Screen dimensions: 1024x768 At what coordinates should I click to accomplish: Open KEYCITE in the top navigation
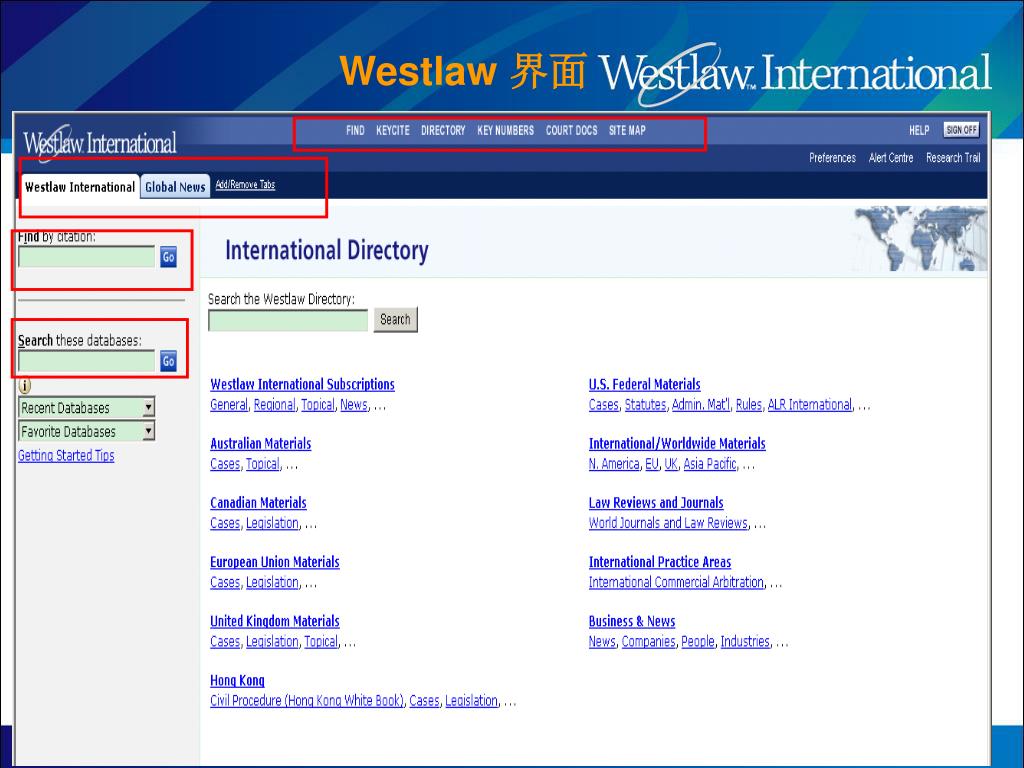pyautogui.click(x=392, y=131)
